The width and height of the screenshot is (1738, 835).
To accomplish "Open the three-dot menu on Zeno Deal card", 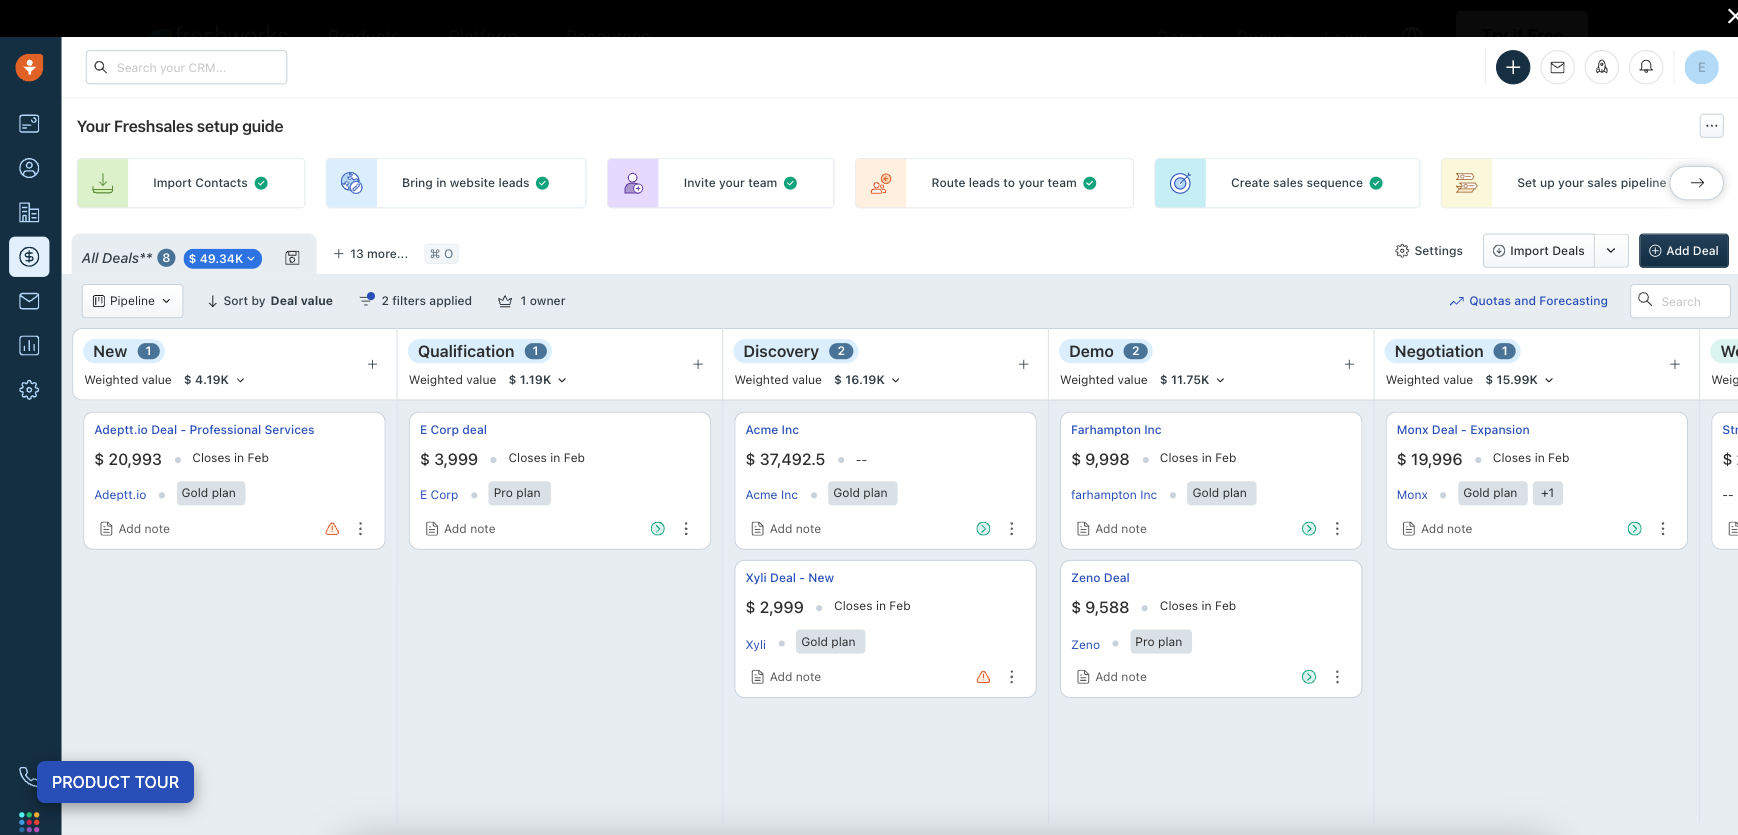I will coord(1337,677).
